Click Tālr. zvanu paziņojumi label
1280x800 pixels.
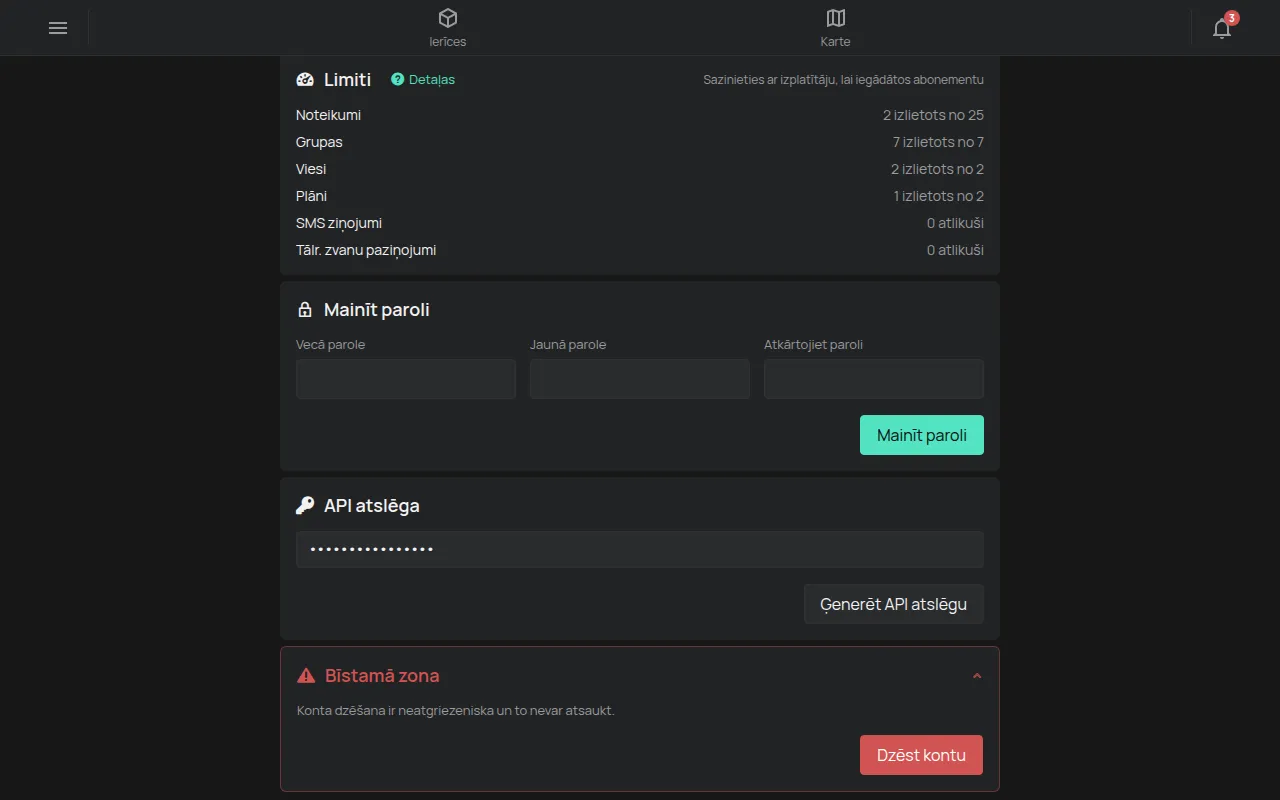pos(366,250)
